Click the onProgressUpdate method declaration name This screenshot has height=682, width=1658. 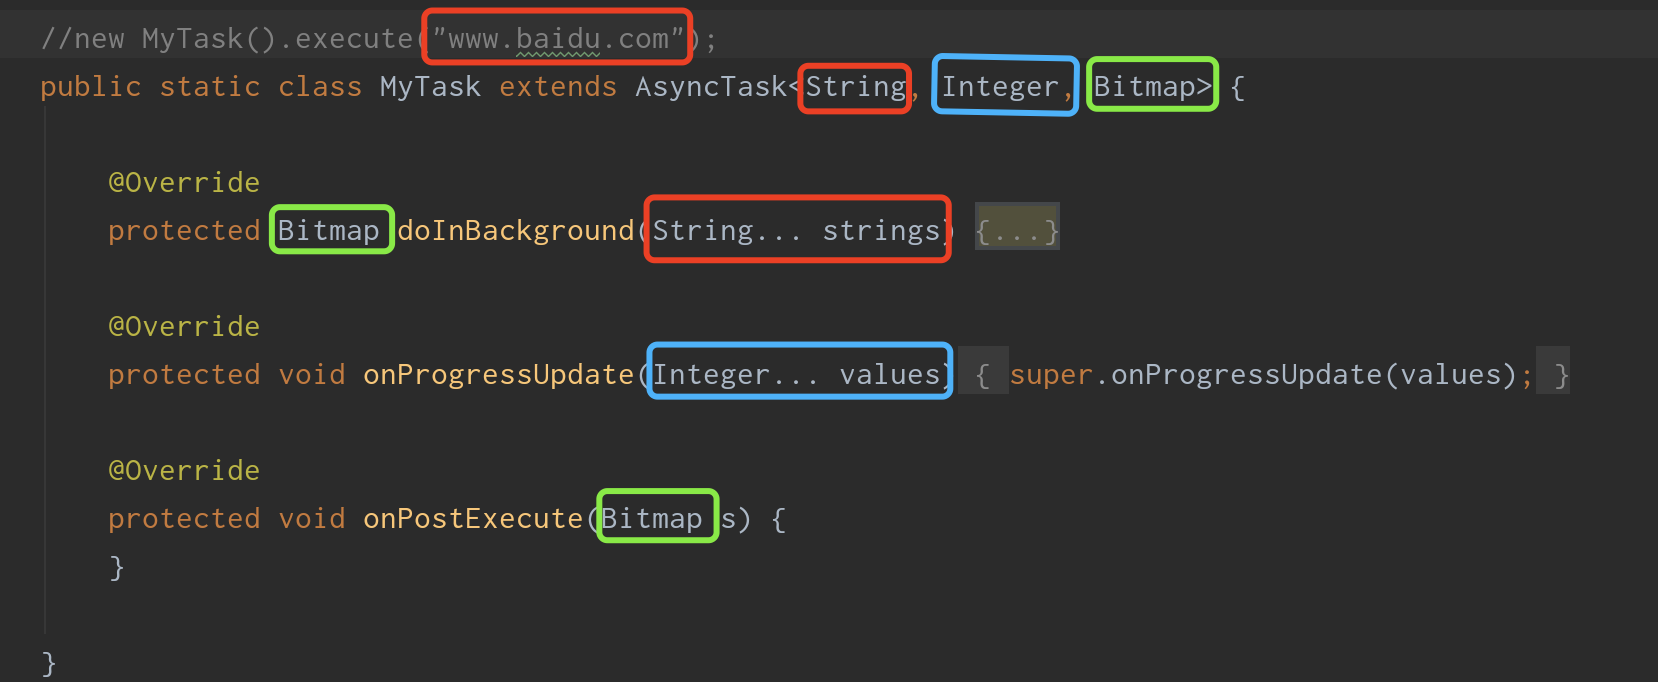tap(499, 375)
